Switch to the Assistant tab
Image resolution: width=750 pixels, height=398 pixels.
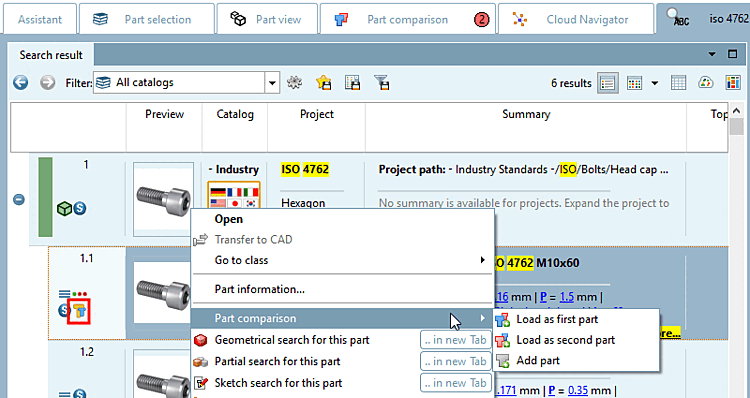[x=40, y=19]
